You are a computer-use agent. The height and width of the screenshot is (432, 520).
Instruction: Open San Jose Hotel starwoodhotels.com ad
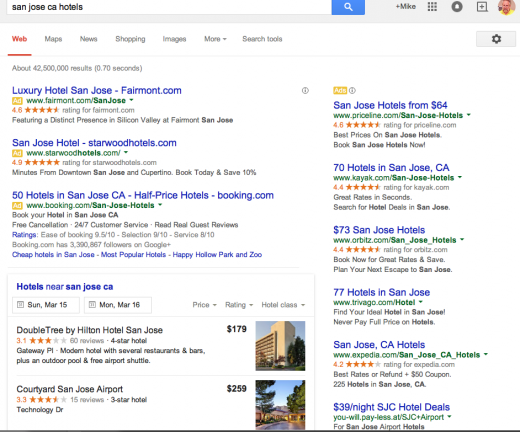94,143
